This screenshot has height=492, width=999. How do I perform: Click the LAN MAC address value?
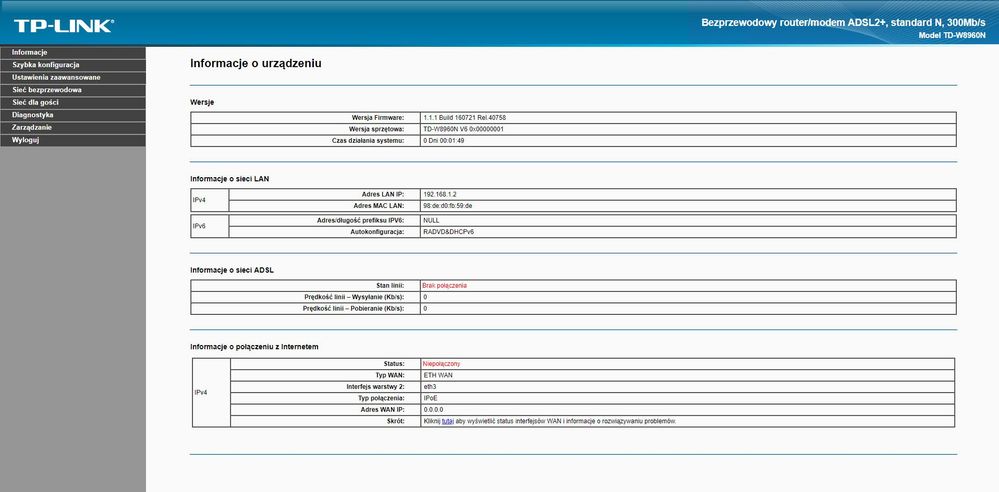pos(447,206)
